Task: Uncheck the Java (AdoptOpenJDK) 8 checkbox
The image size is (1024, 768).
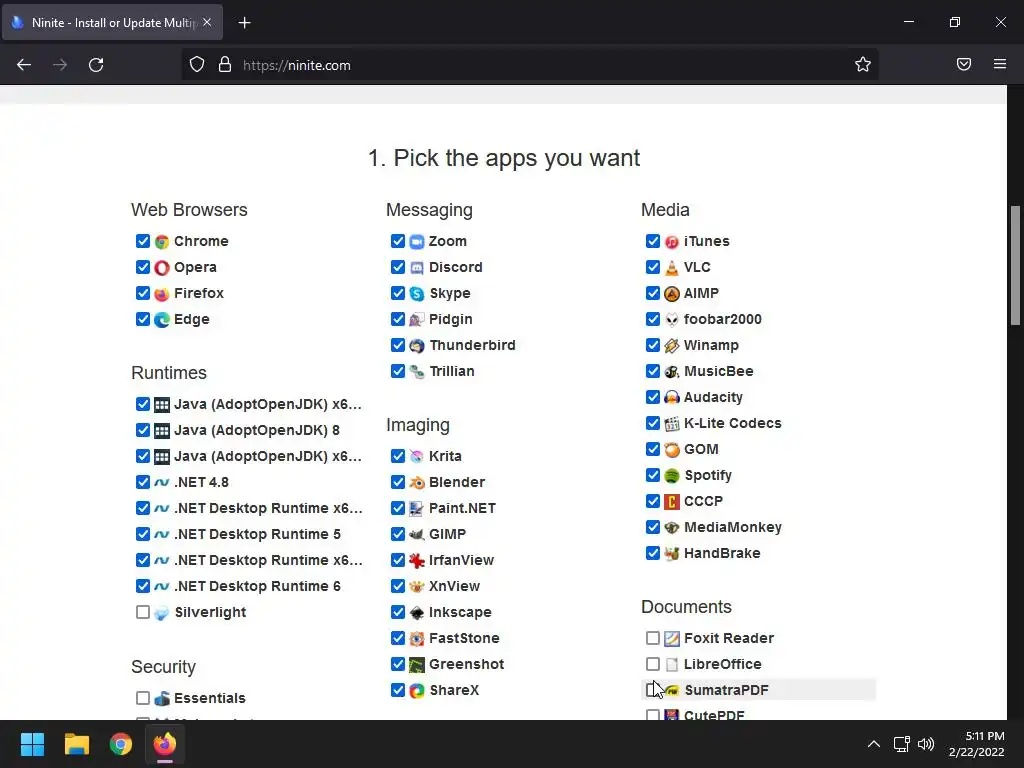Action: (x=143, y=430)
